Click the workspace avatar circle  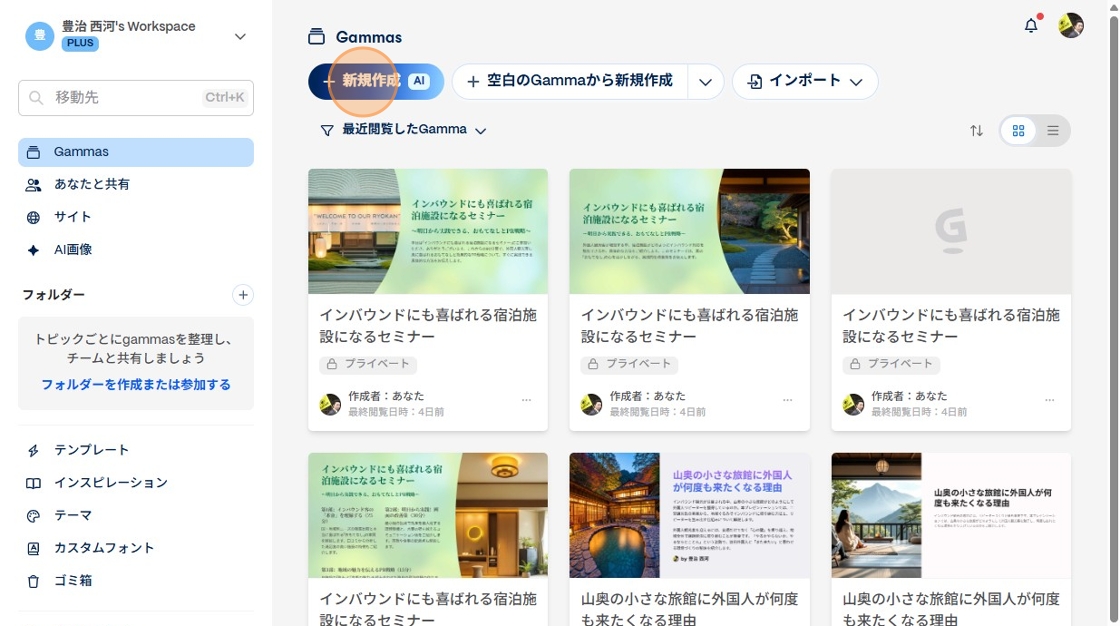click(40, 36)
